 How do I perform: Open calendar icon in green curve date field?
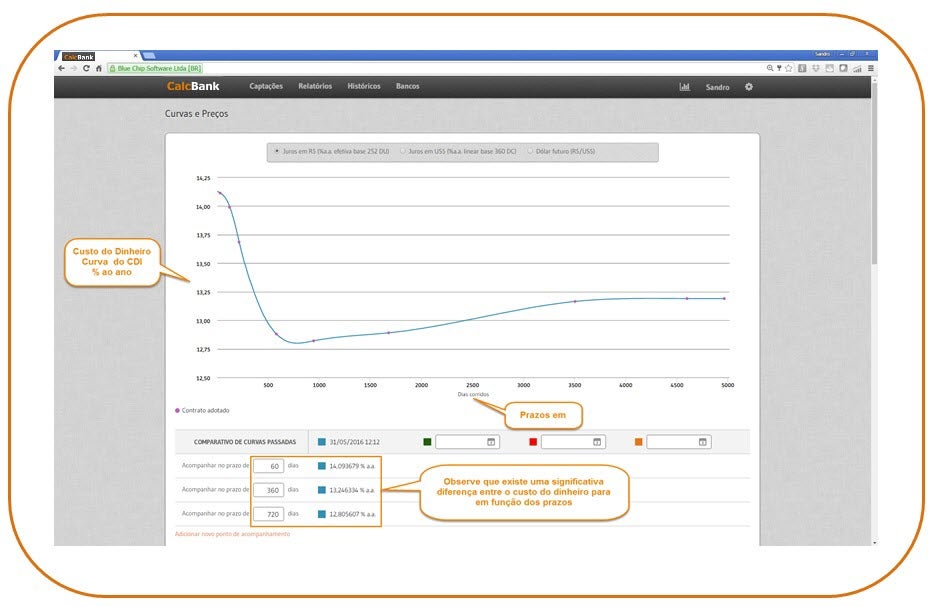491,442
